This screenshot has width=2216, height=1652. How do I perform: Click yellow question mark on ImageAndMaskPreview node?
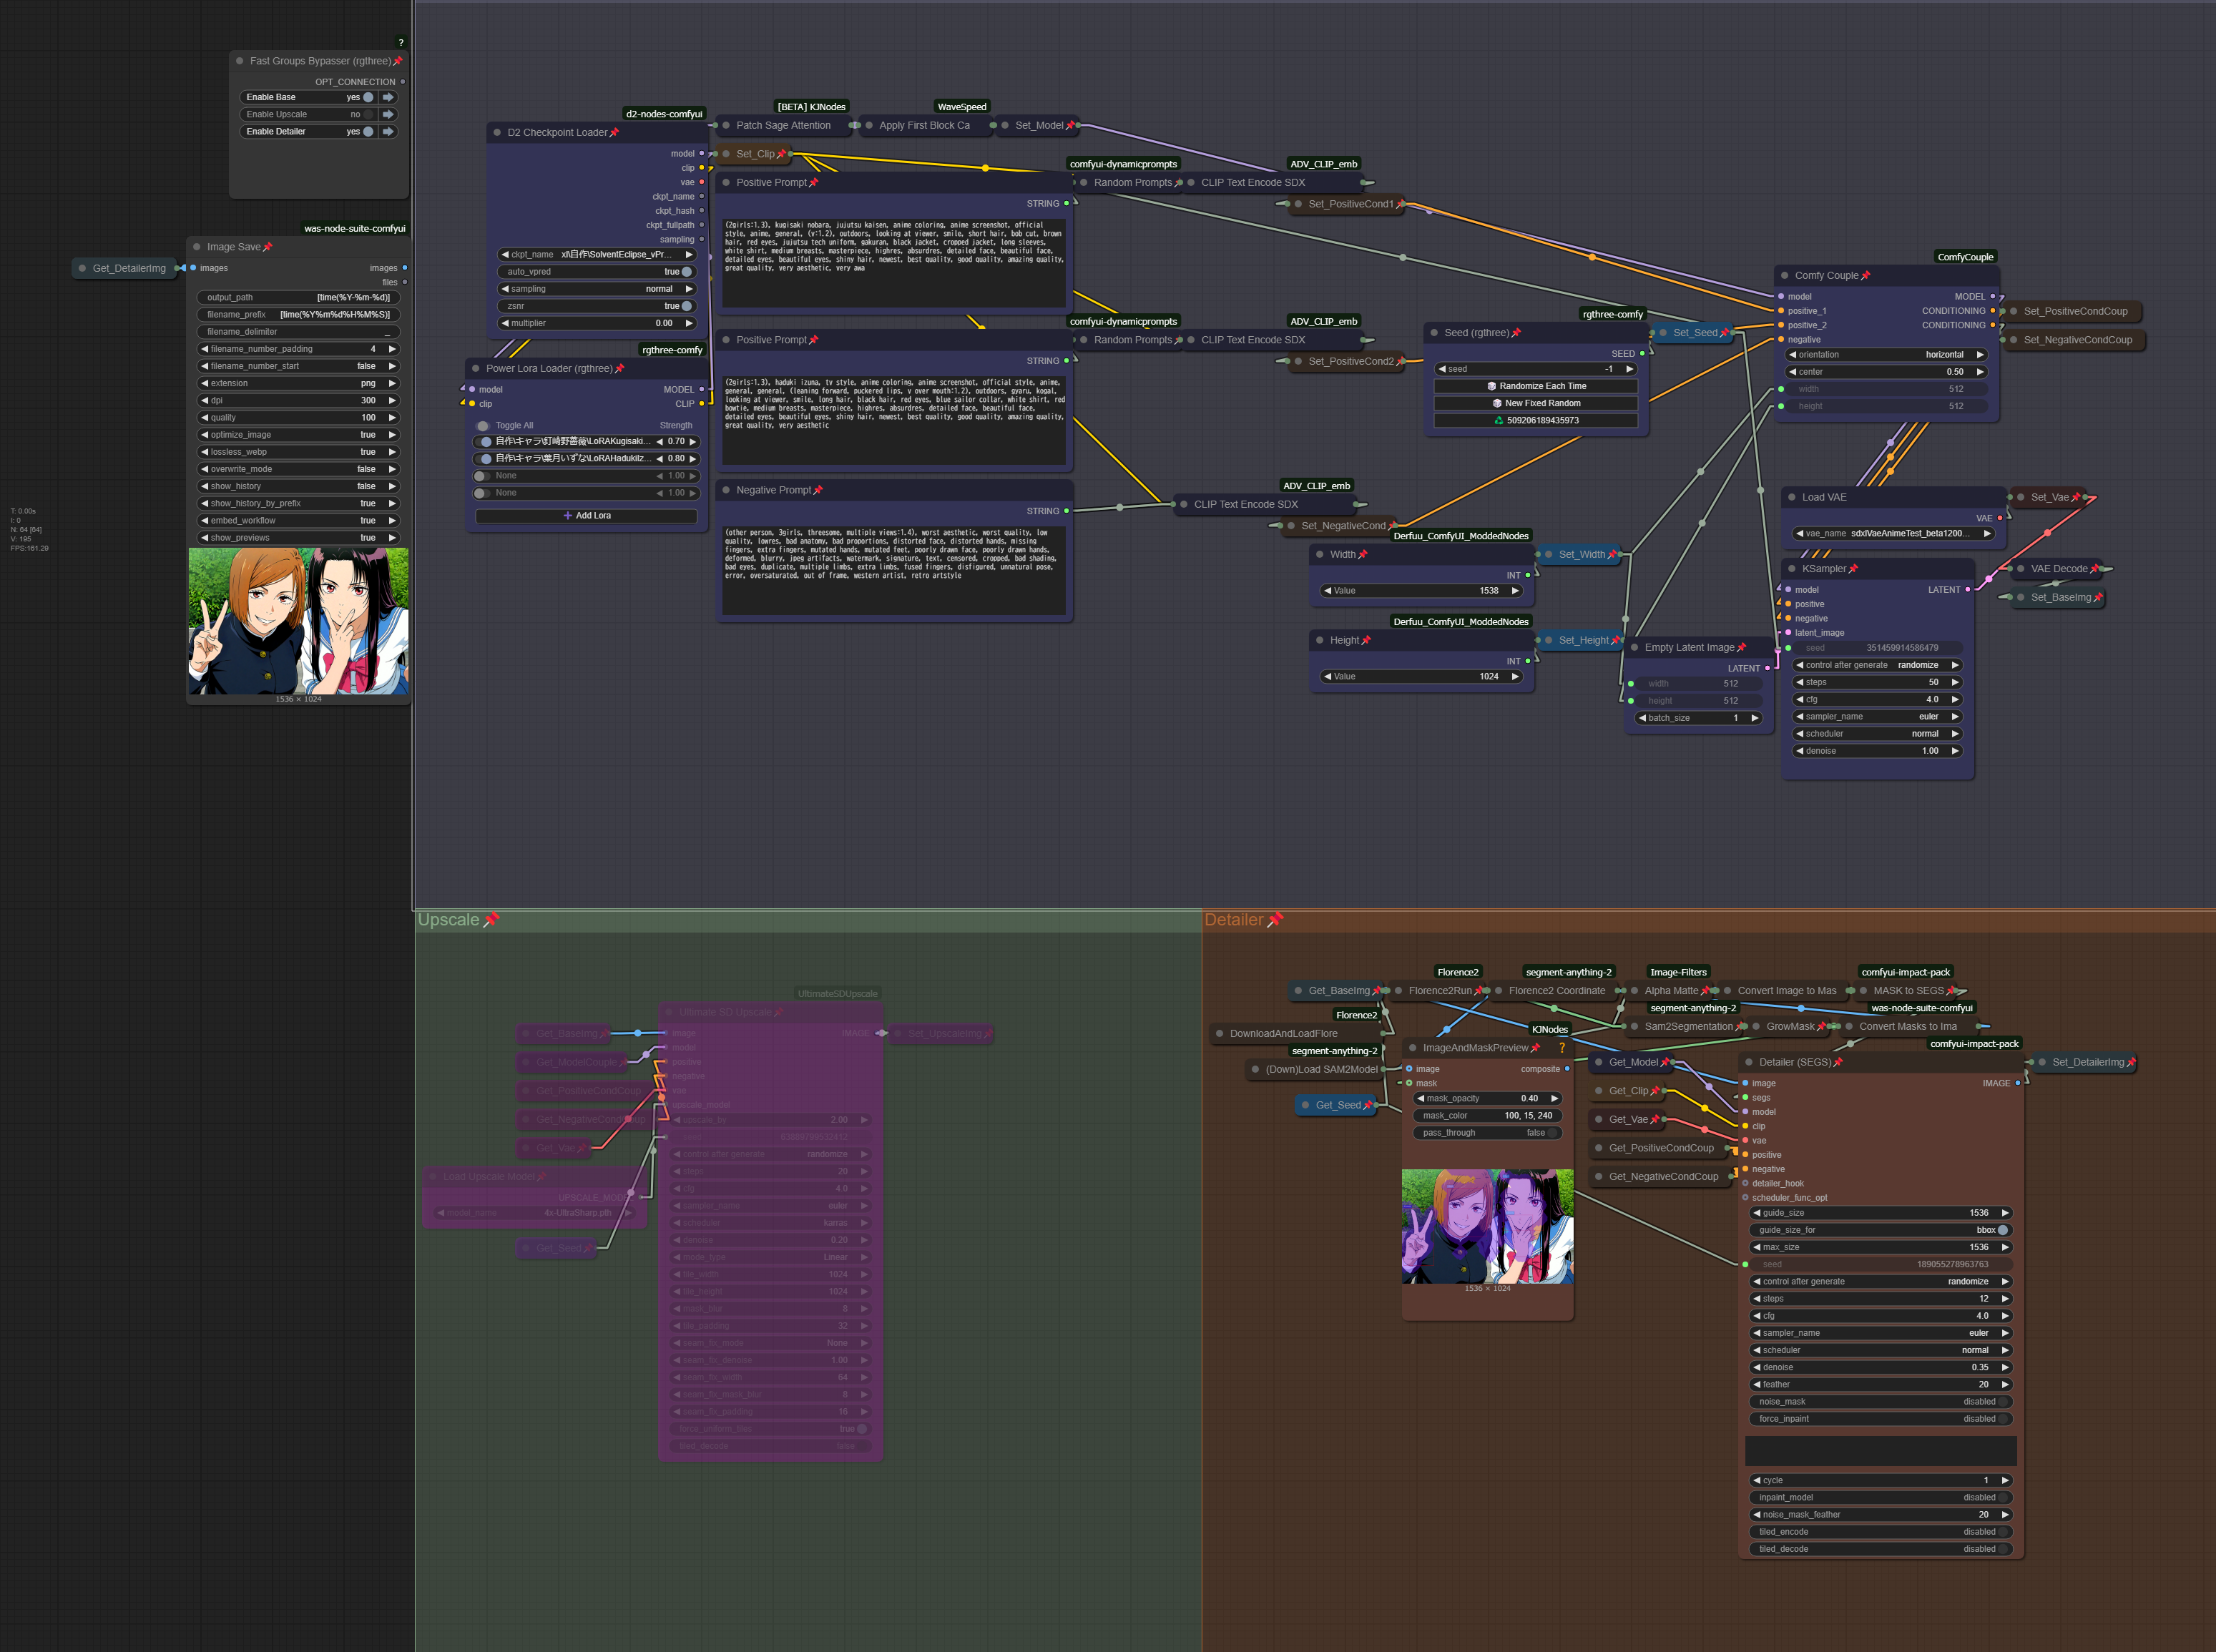pos(1562,1048)
